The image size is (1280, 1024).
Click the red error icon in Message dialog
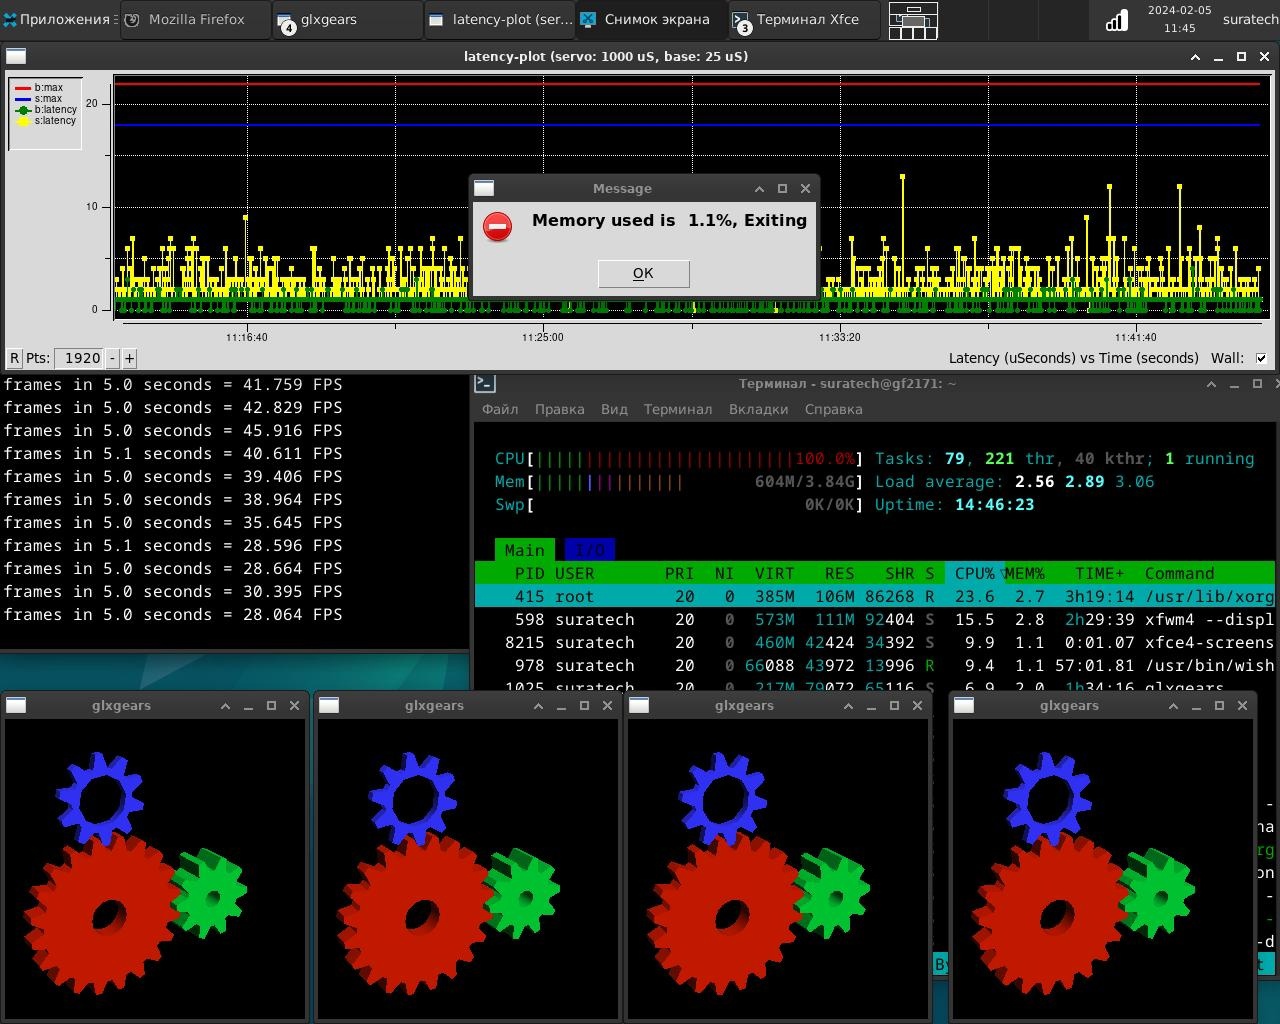(497, 226)
